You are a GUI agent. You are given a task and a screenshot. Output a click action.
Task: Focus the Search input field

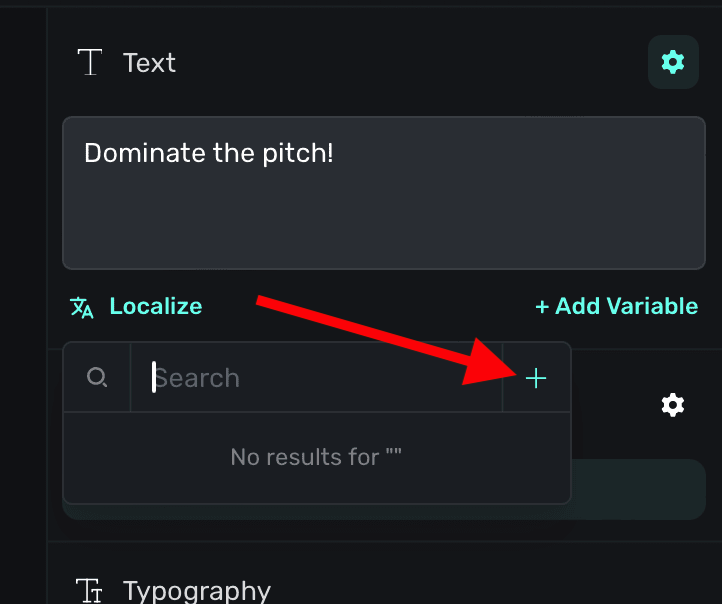click(316, 378)
